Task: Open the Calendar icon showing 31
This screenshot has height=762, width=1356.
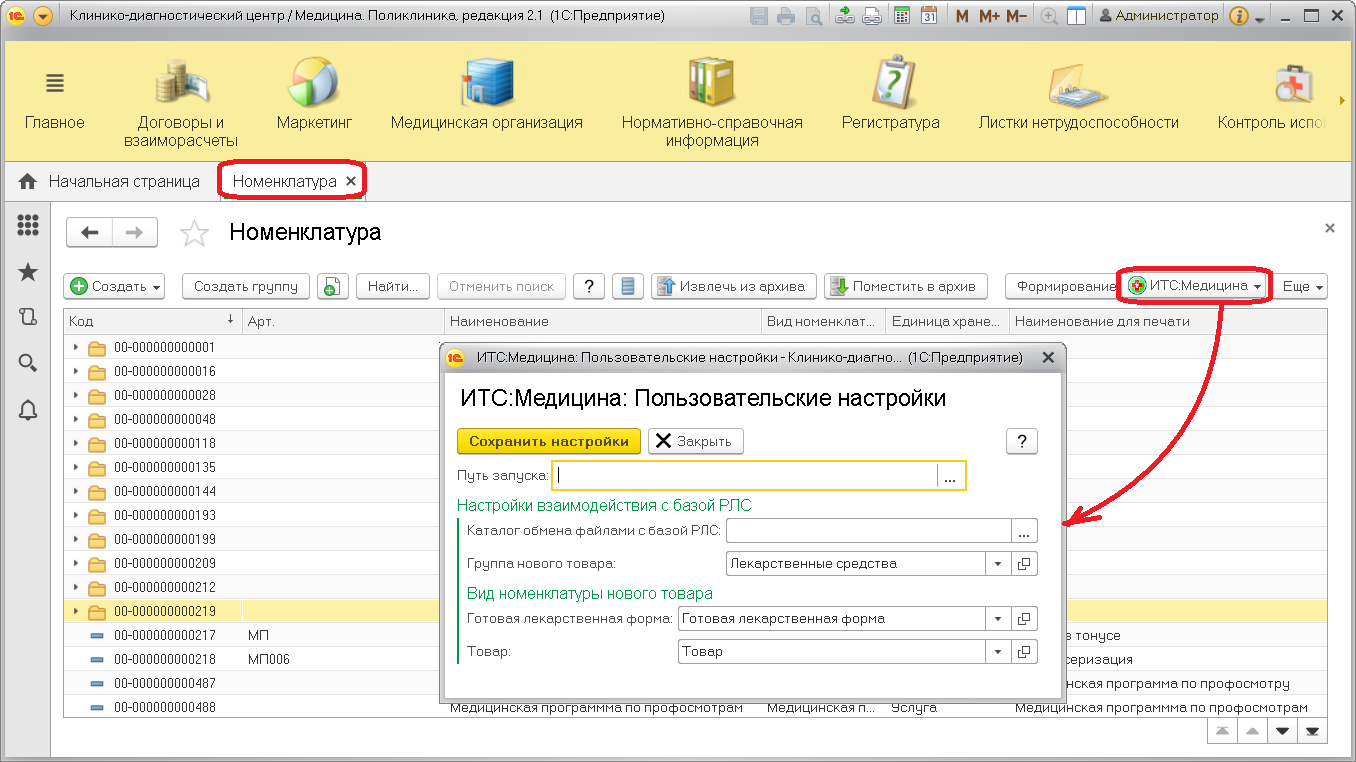Action: (x=929, y=16)
